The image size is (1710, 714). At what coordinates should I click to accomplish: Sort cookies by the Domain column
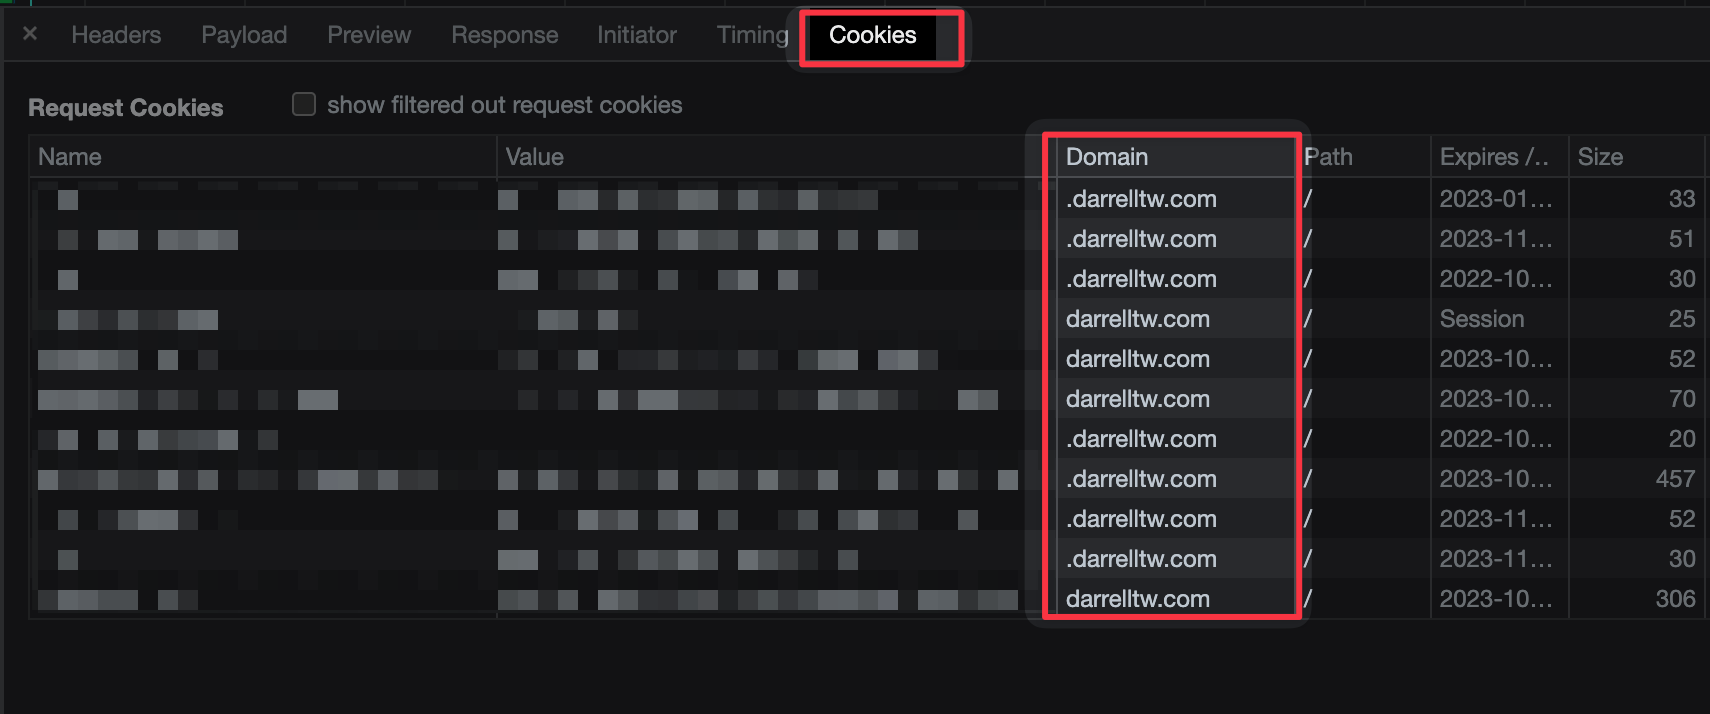pyautogui.click(x=1175, y=157)
